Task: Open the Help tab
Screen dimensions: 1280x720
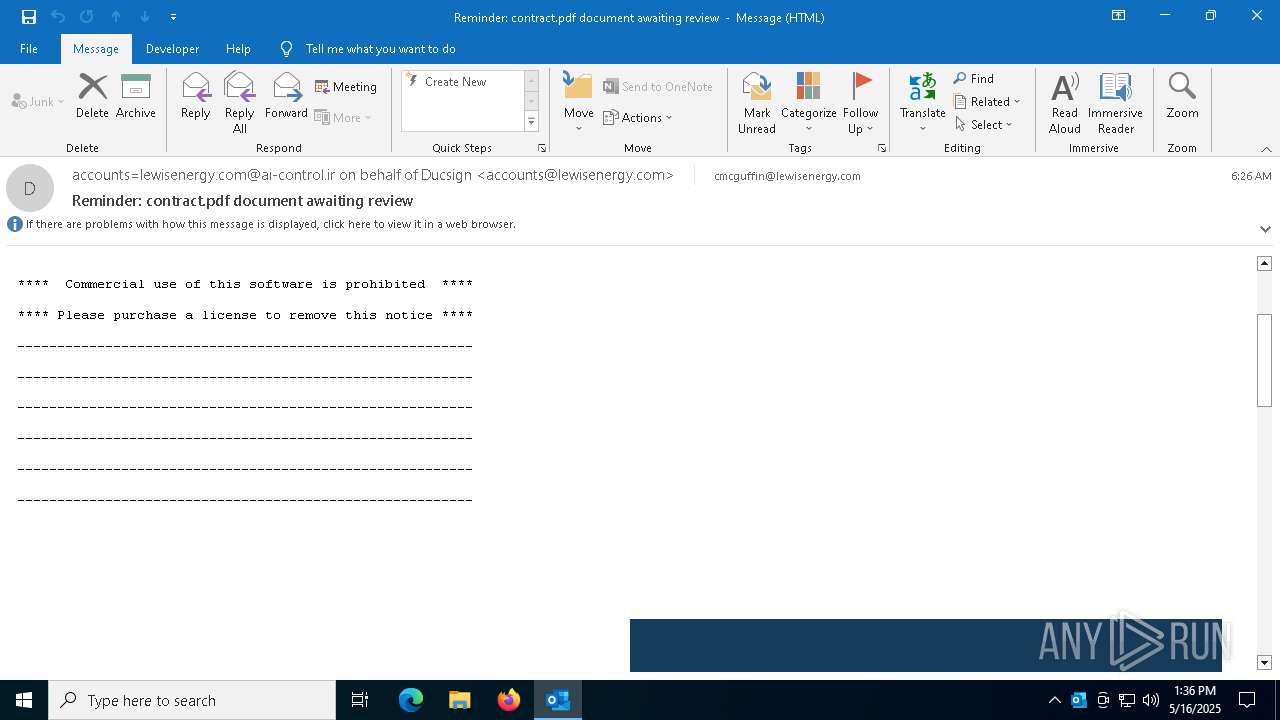Action: coord(238,49)
